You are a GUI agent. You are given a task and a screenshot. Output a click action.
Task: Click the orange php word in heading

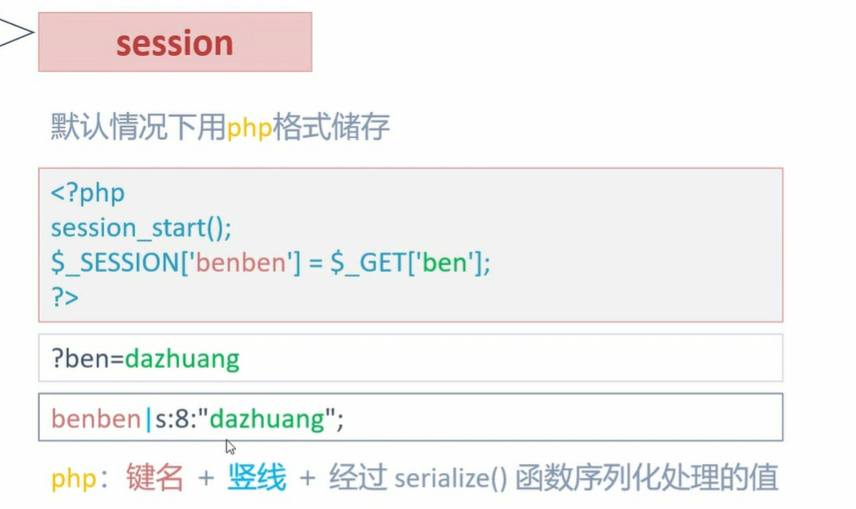(249, 128)
